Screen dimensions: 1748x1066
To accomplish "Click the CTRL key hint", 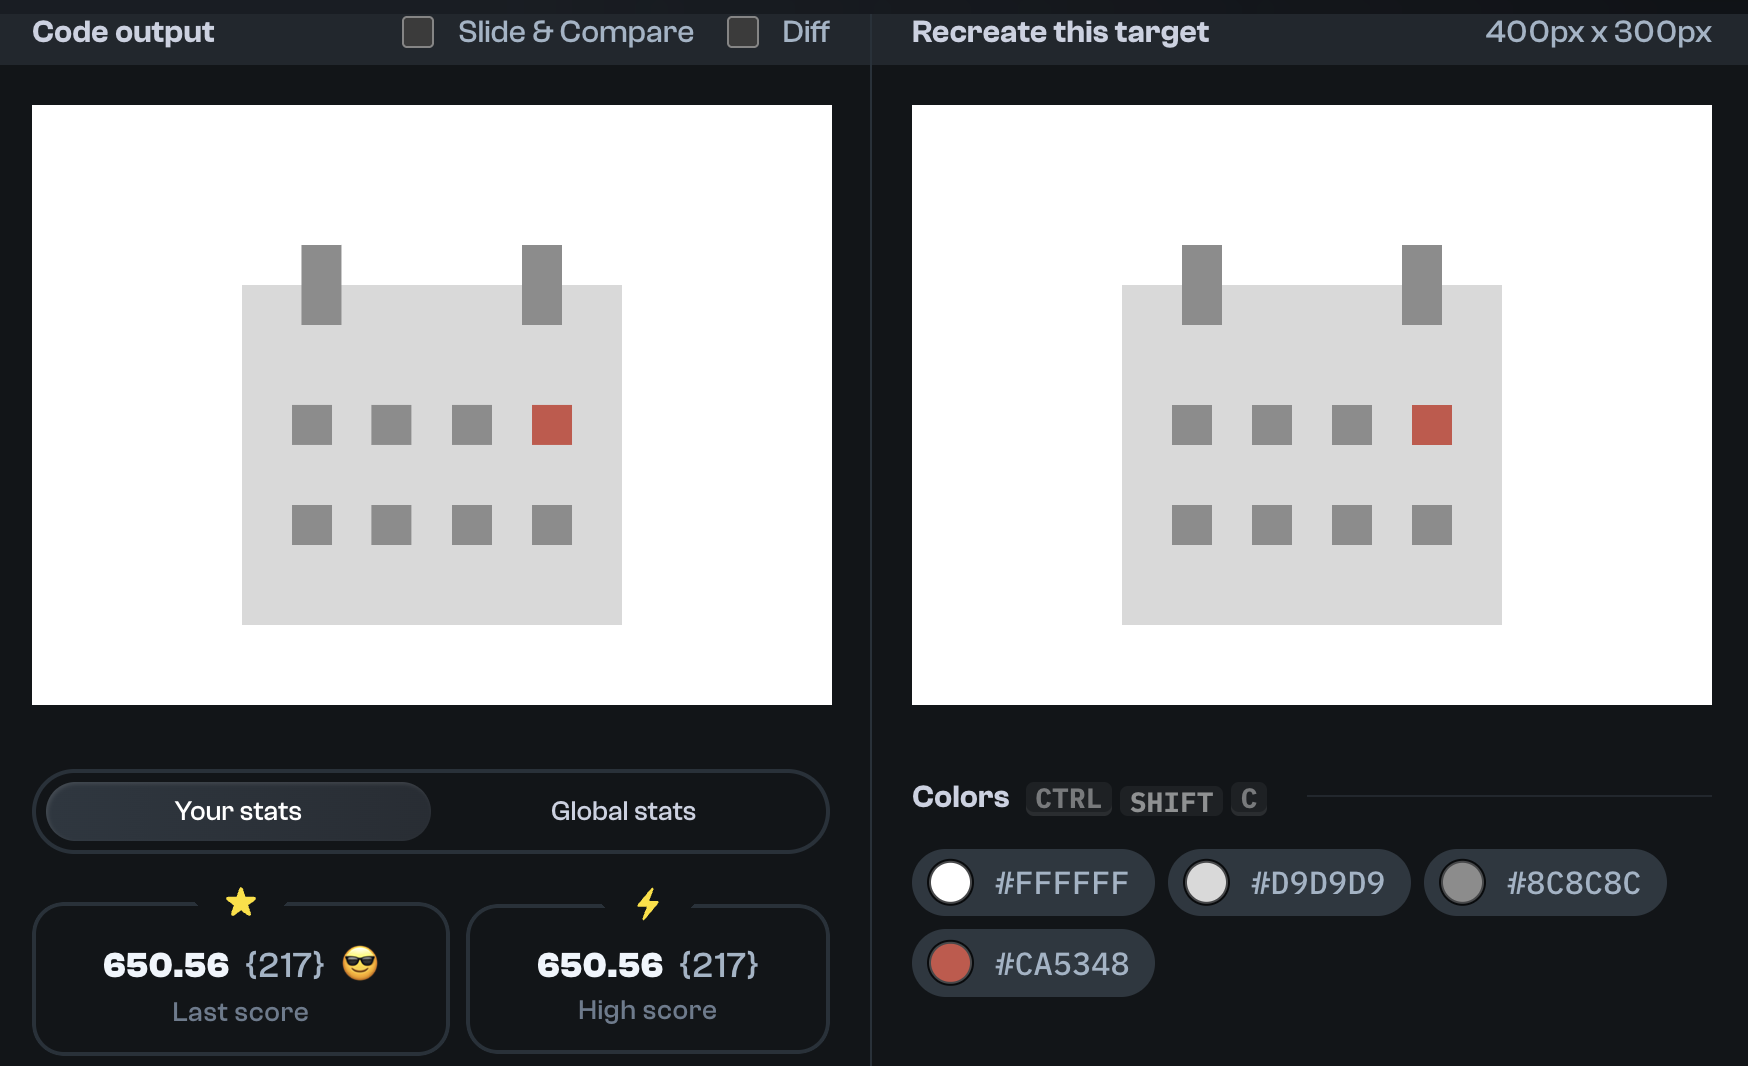I will tap(1068, 799).
